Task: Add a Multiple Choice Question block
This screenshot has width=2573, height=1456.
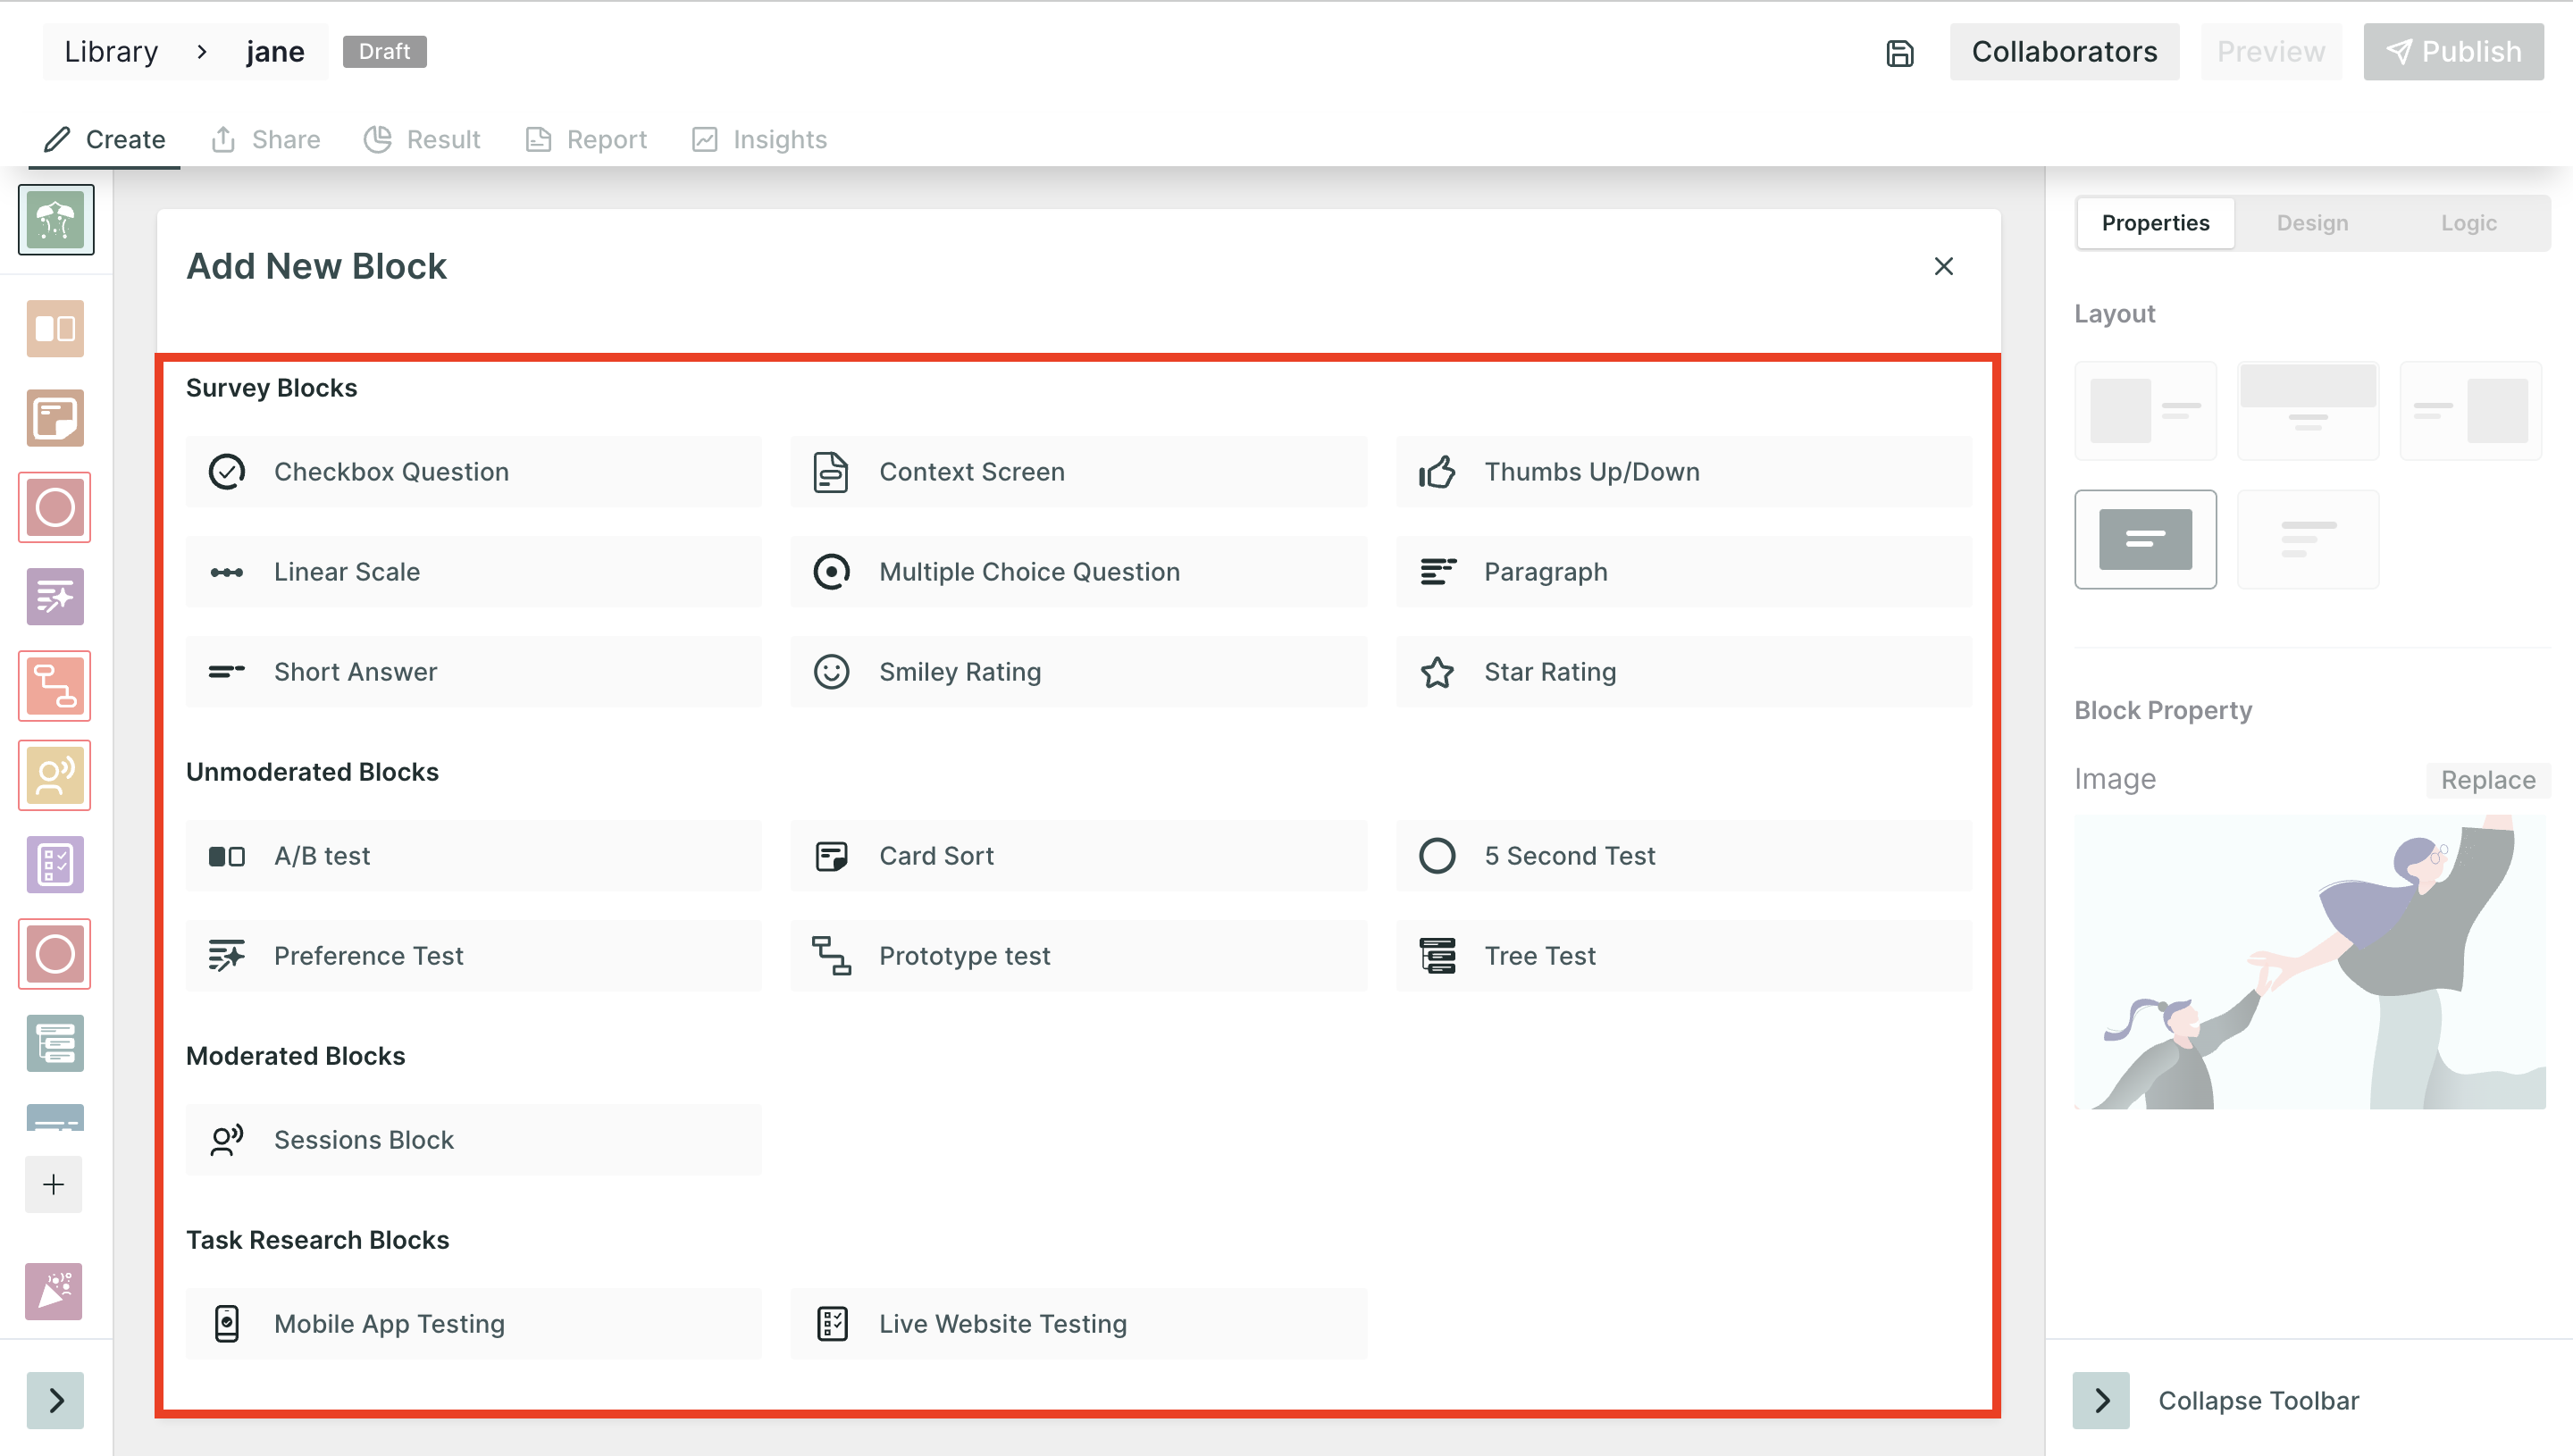Action: pyautogui.click(x=1078, y=572)
